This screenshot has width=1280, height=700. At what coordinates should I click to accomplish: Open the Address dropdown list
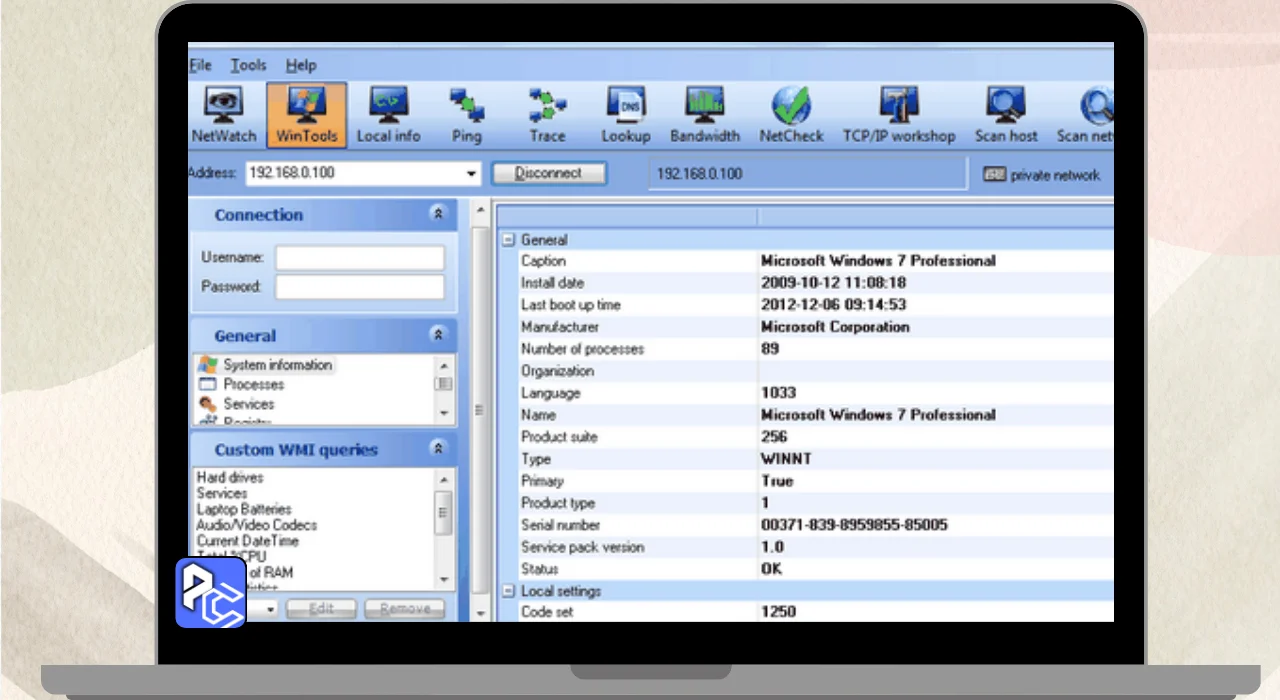click(x=471, y=174)
